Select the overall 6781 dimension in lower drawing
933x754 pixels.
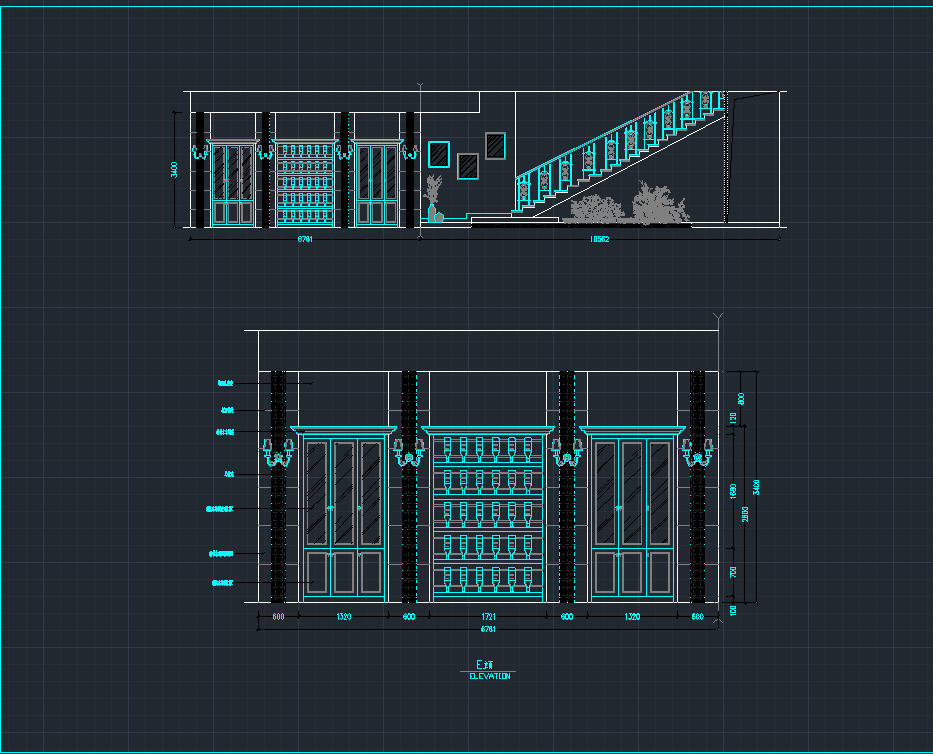pos(488,629)
